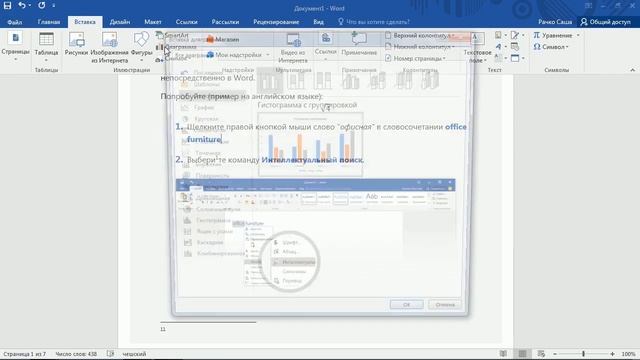Click the Текстовое поле text box button
640x360 pixels.
(477, 47)
